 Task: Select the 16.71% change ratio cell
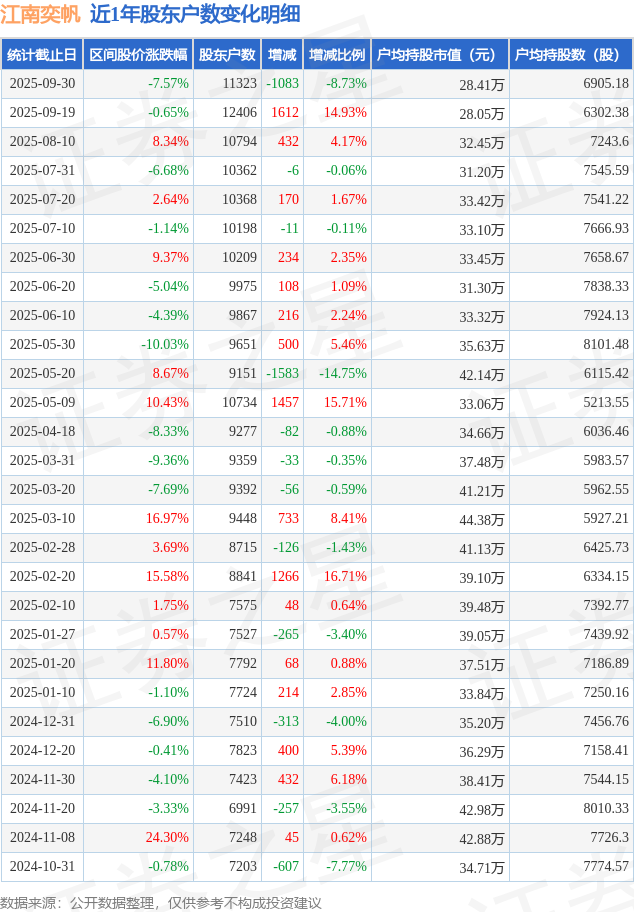click(x=346, y=577)
